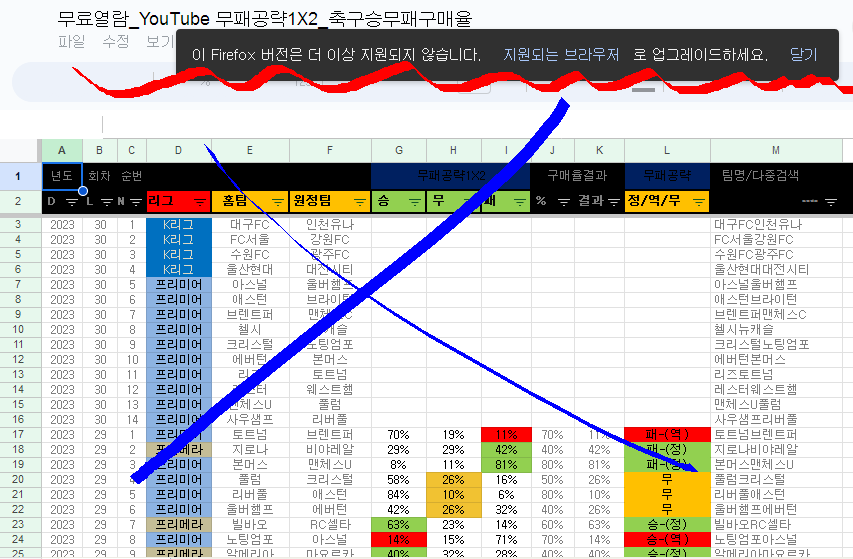Open the filter icon on the N (순번) header

click(x=136, y=202)
